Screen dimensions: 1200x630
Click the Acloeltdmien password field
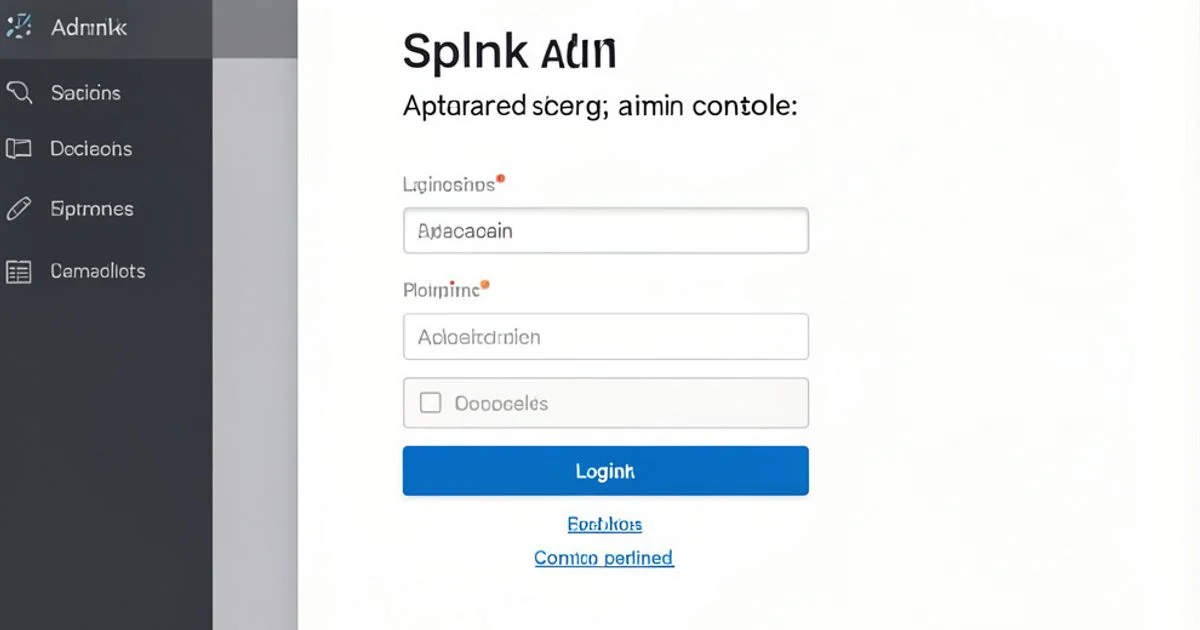click(x=605, y=336)
